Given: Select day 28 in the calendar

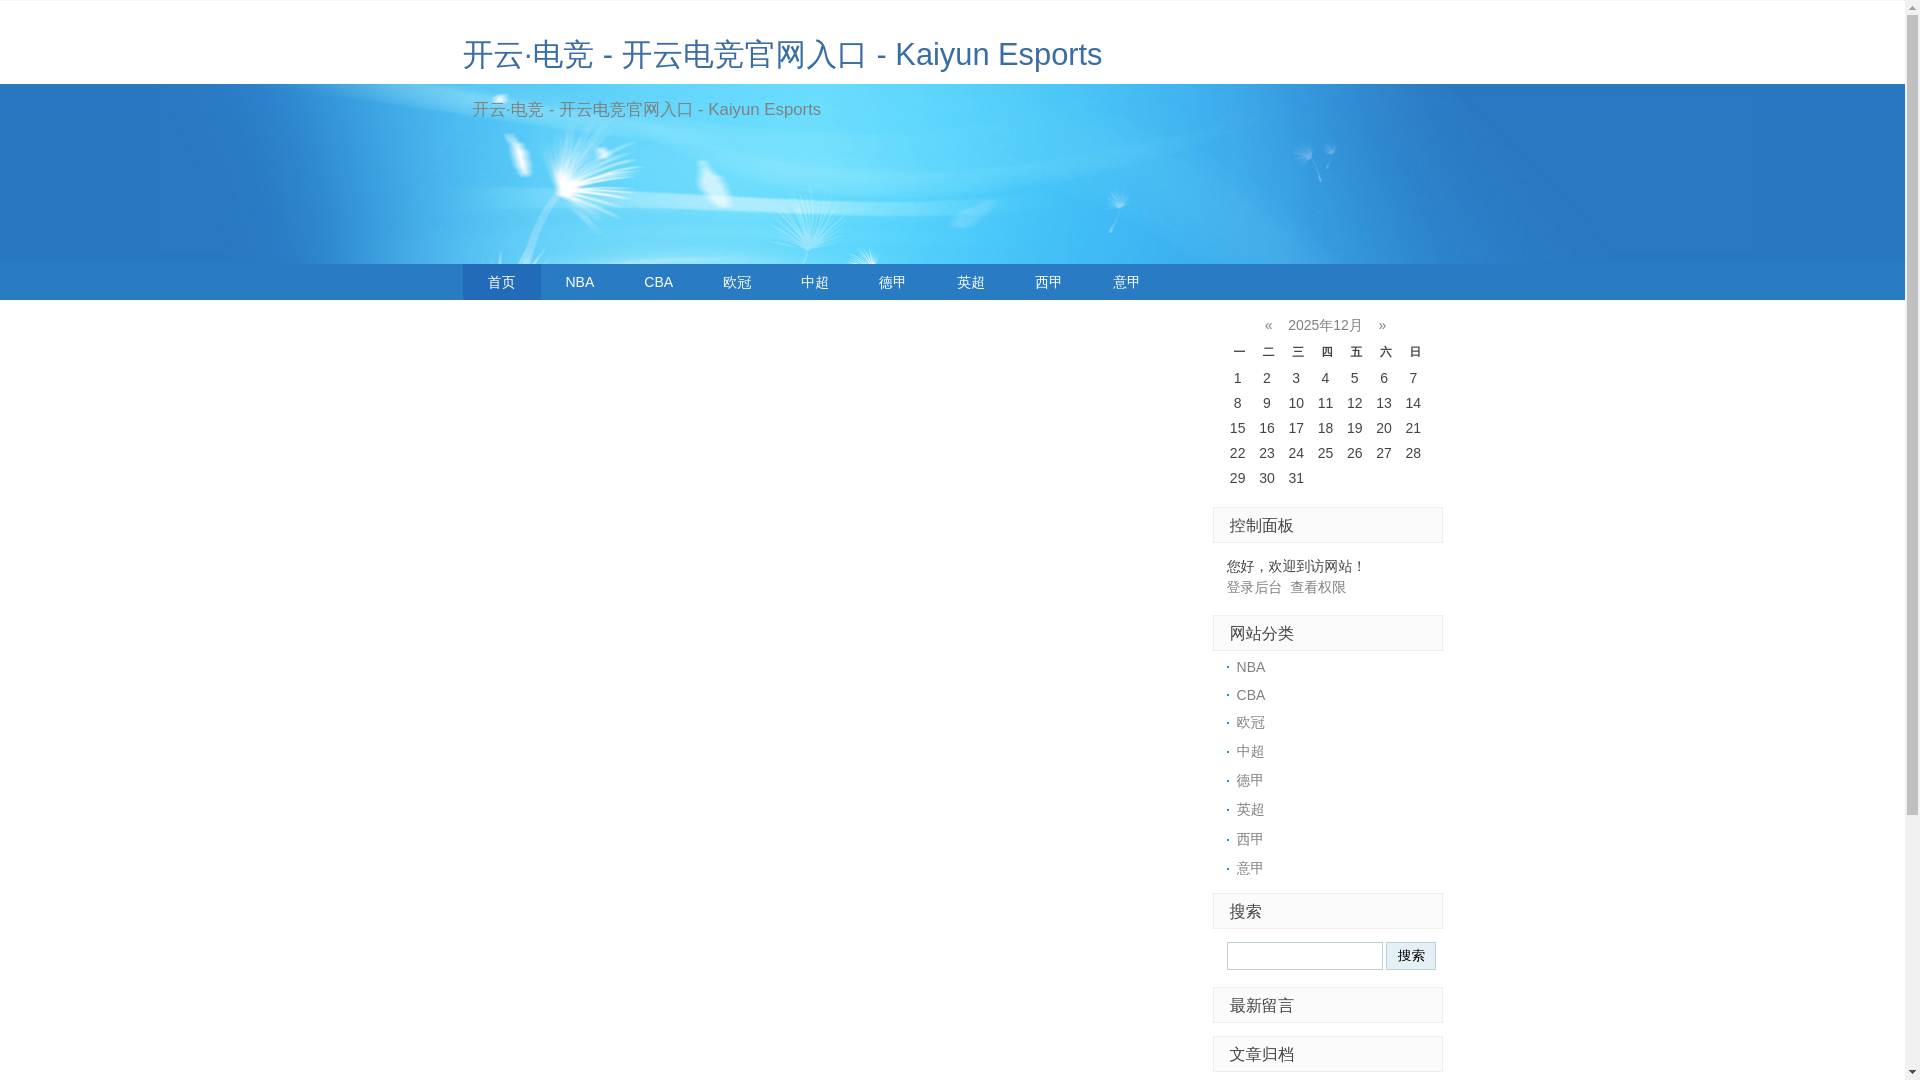Looking at the screenshot, I should point(1413,453).
